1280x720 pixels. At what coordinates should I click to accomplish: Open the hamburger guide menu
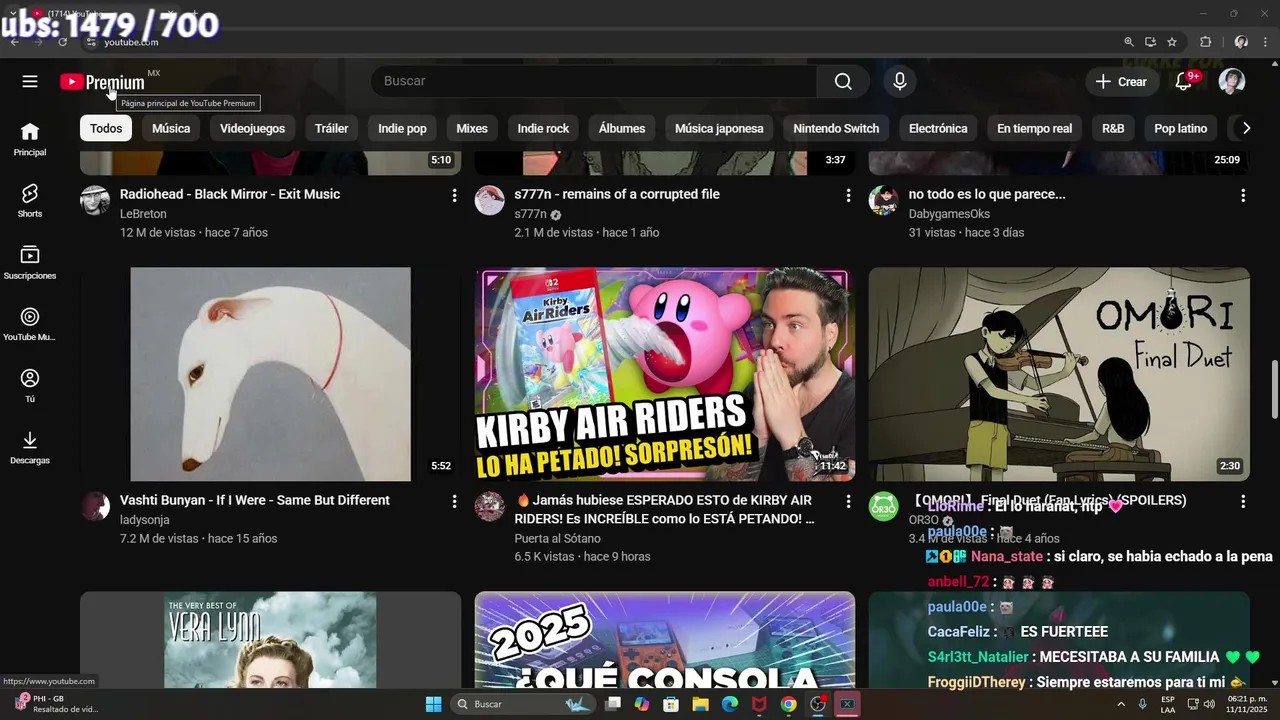click(30, 81)
